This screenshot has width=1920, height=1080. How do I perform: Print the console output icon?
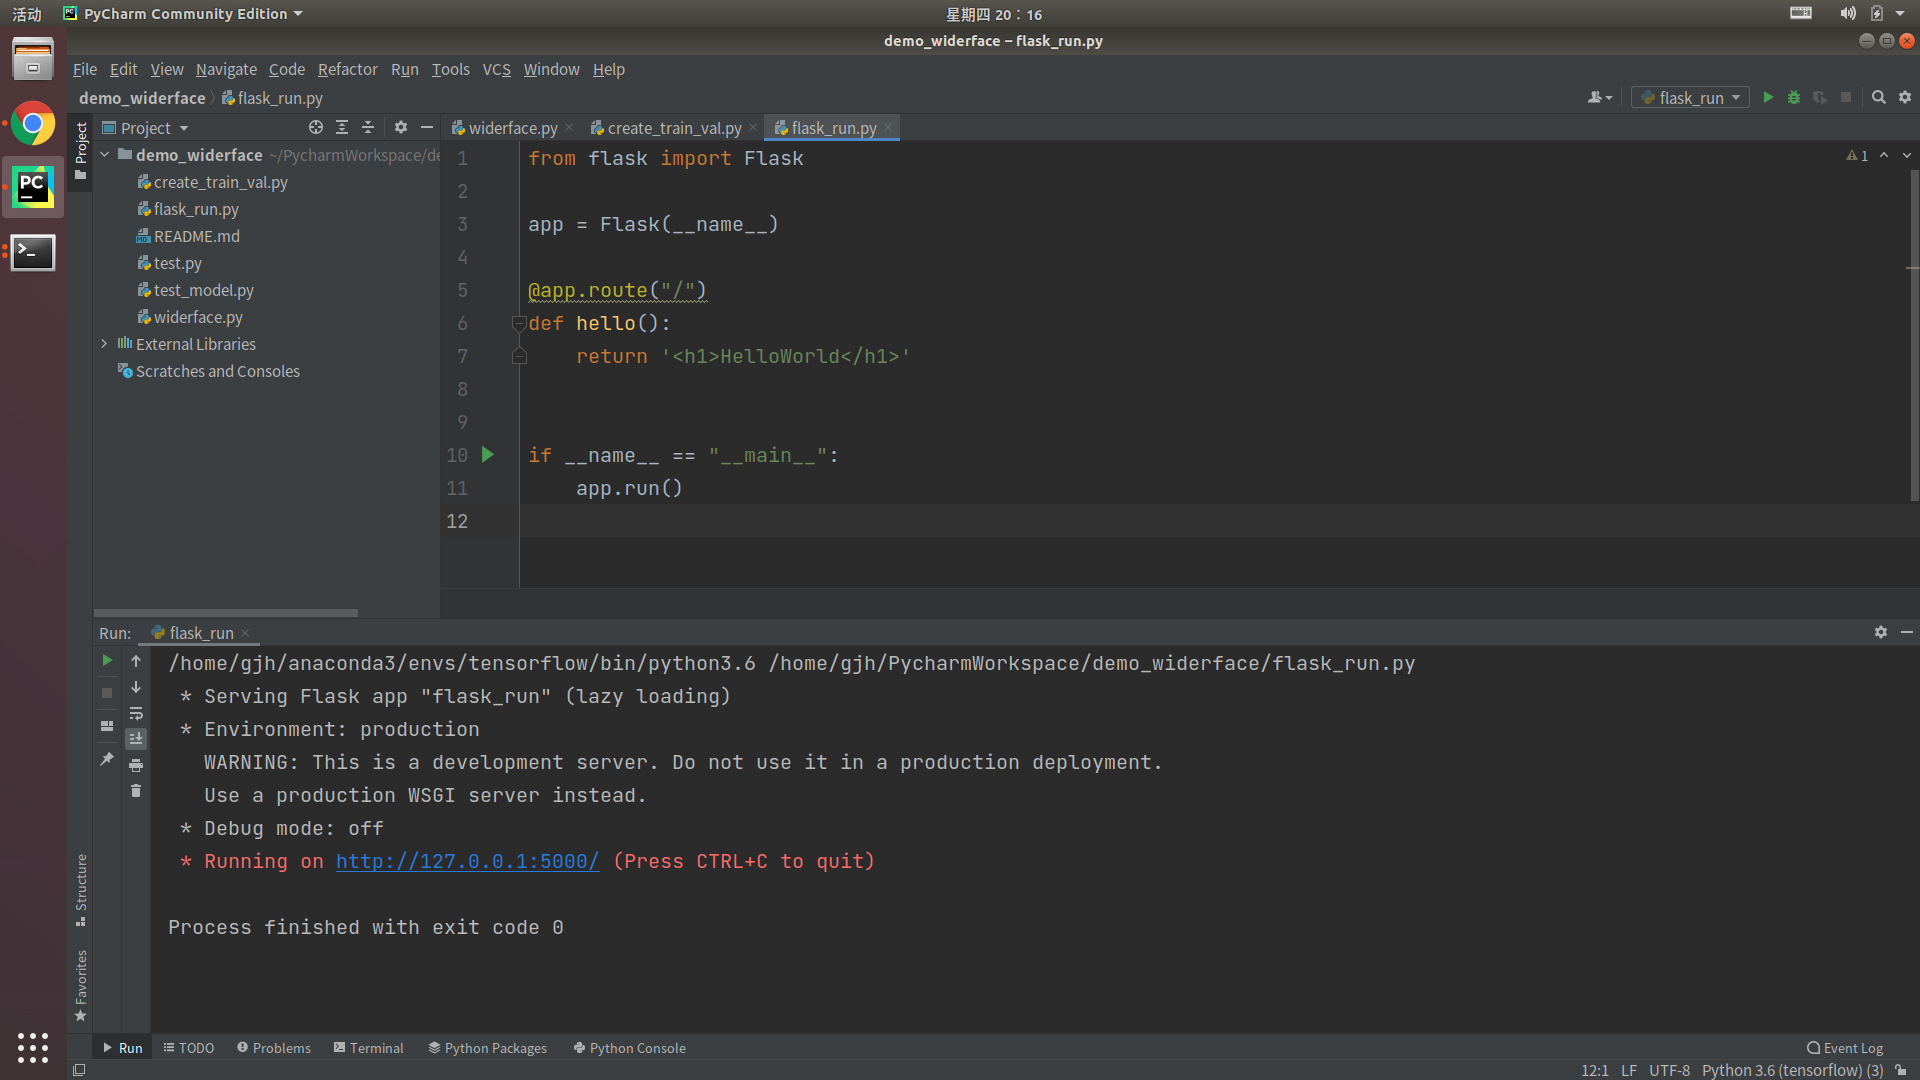click(136, 765)
